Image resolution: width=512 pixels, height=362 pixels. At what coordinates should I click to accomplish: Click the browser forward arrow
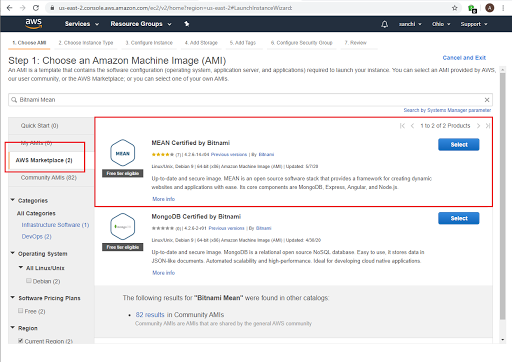click(22, 8)
